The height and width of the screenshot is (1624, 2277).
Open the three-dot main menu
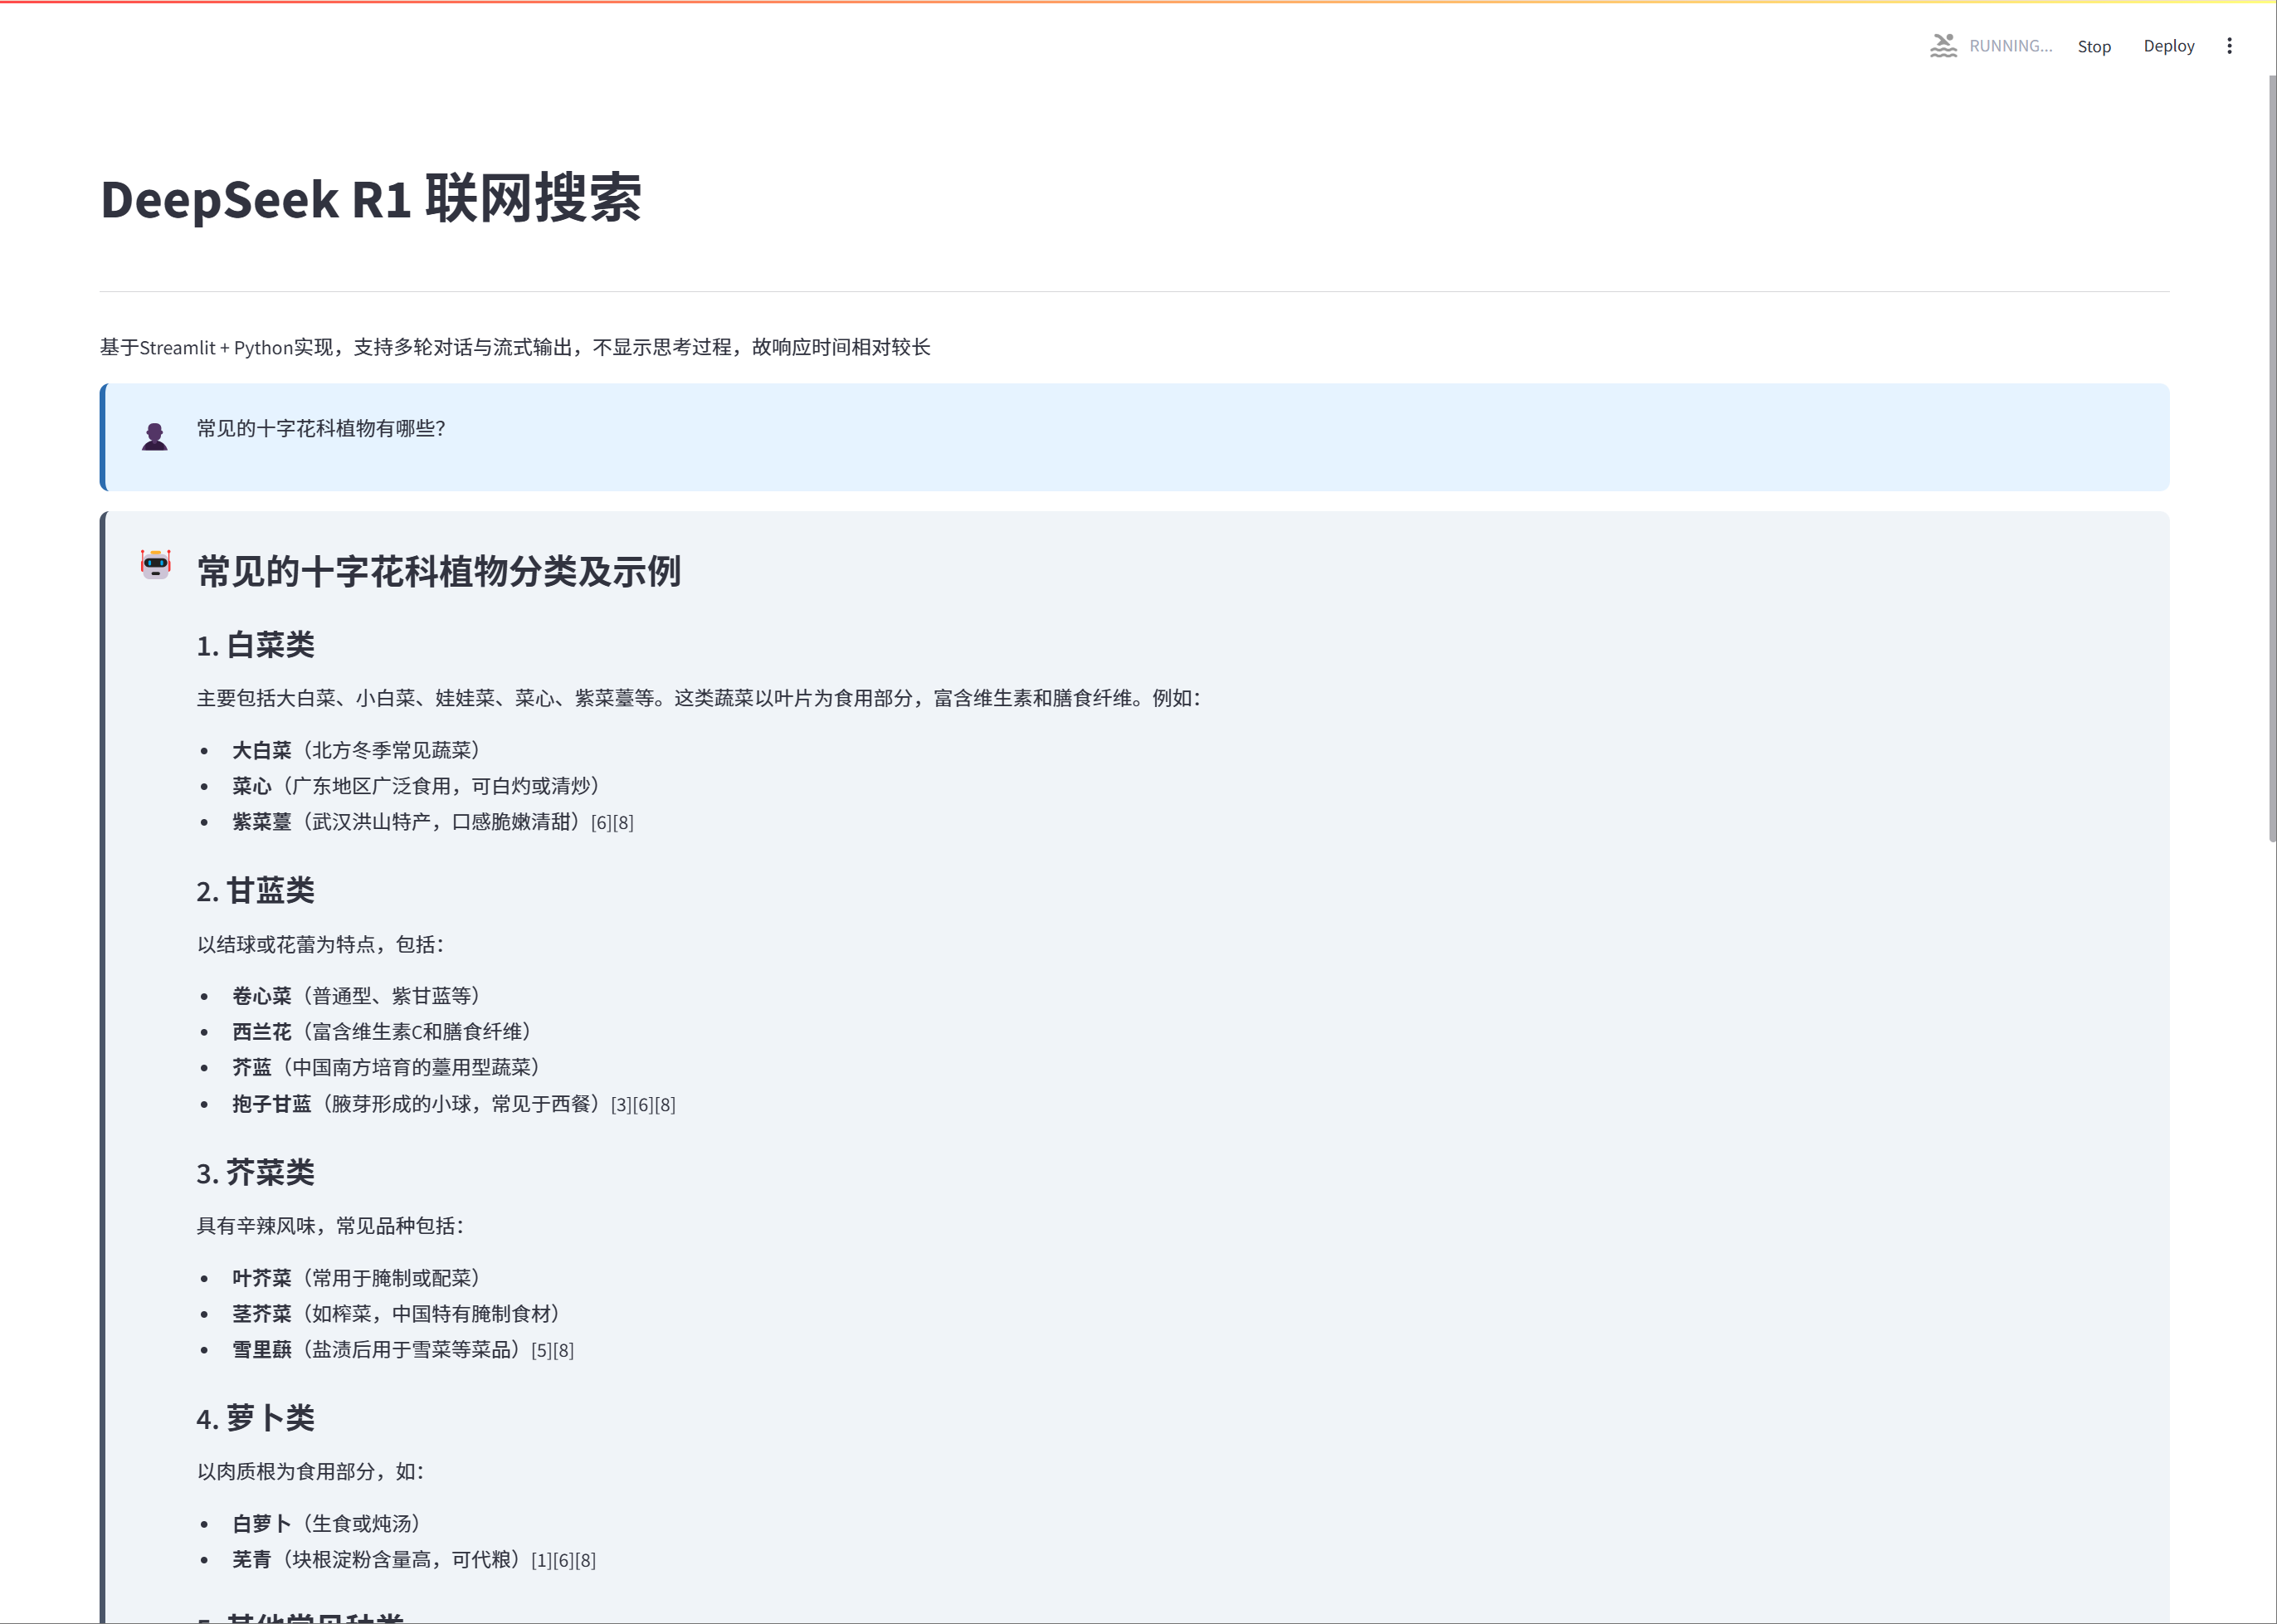click(2229, 46)
